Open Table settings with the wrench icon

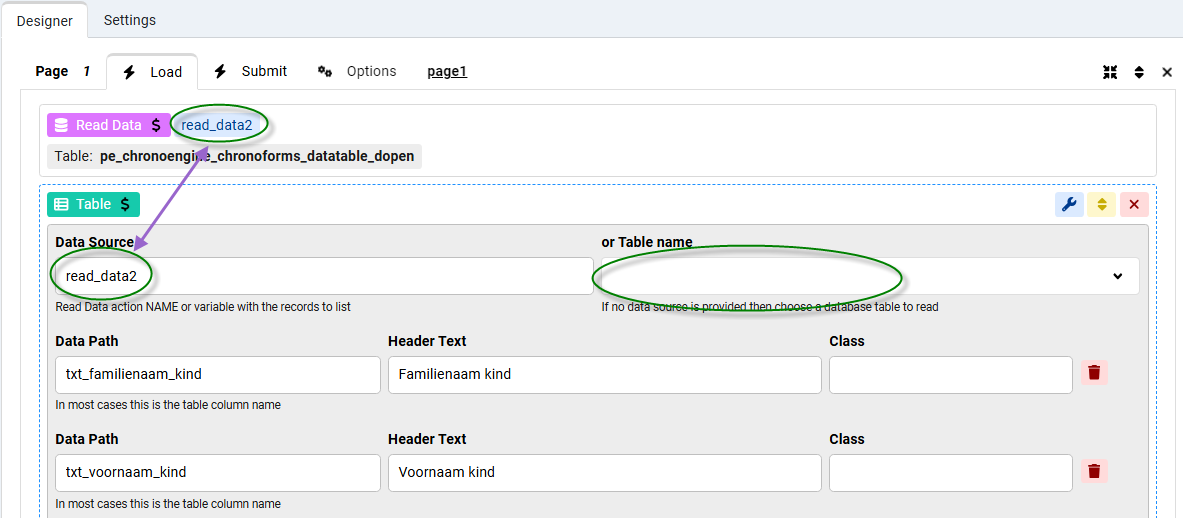point(1068,204)
